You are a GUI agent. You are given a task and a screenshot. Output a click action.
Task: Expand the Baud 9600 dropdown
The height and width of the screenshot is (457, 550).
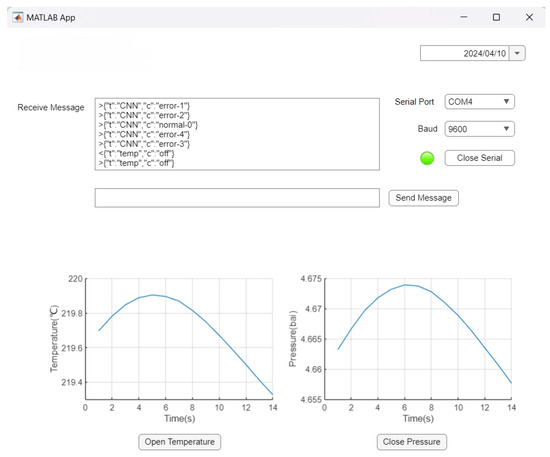pos(479,129)
